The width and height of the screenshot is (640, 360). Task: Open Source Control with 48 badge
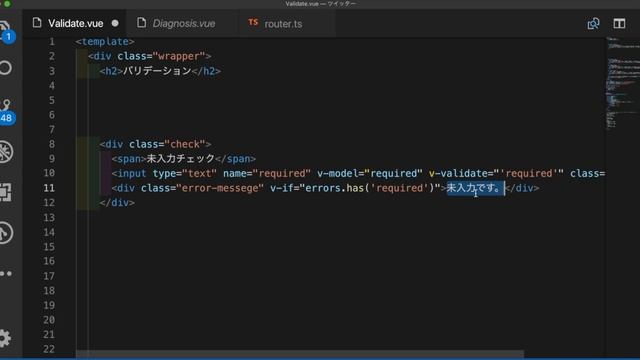pyautogui.click(x=6, y=110)
